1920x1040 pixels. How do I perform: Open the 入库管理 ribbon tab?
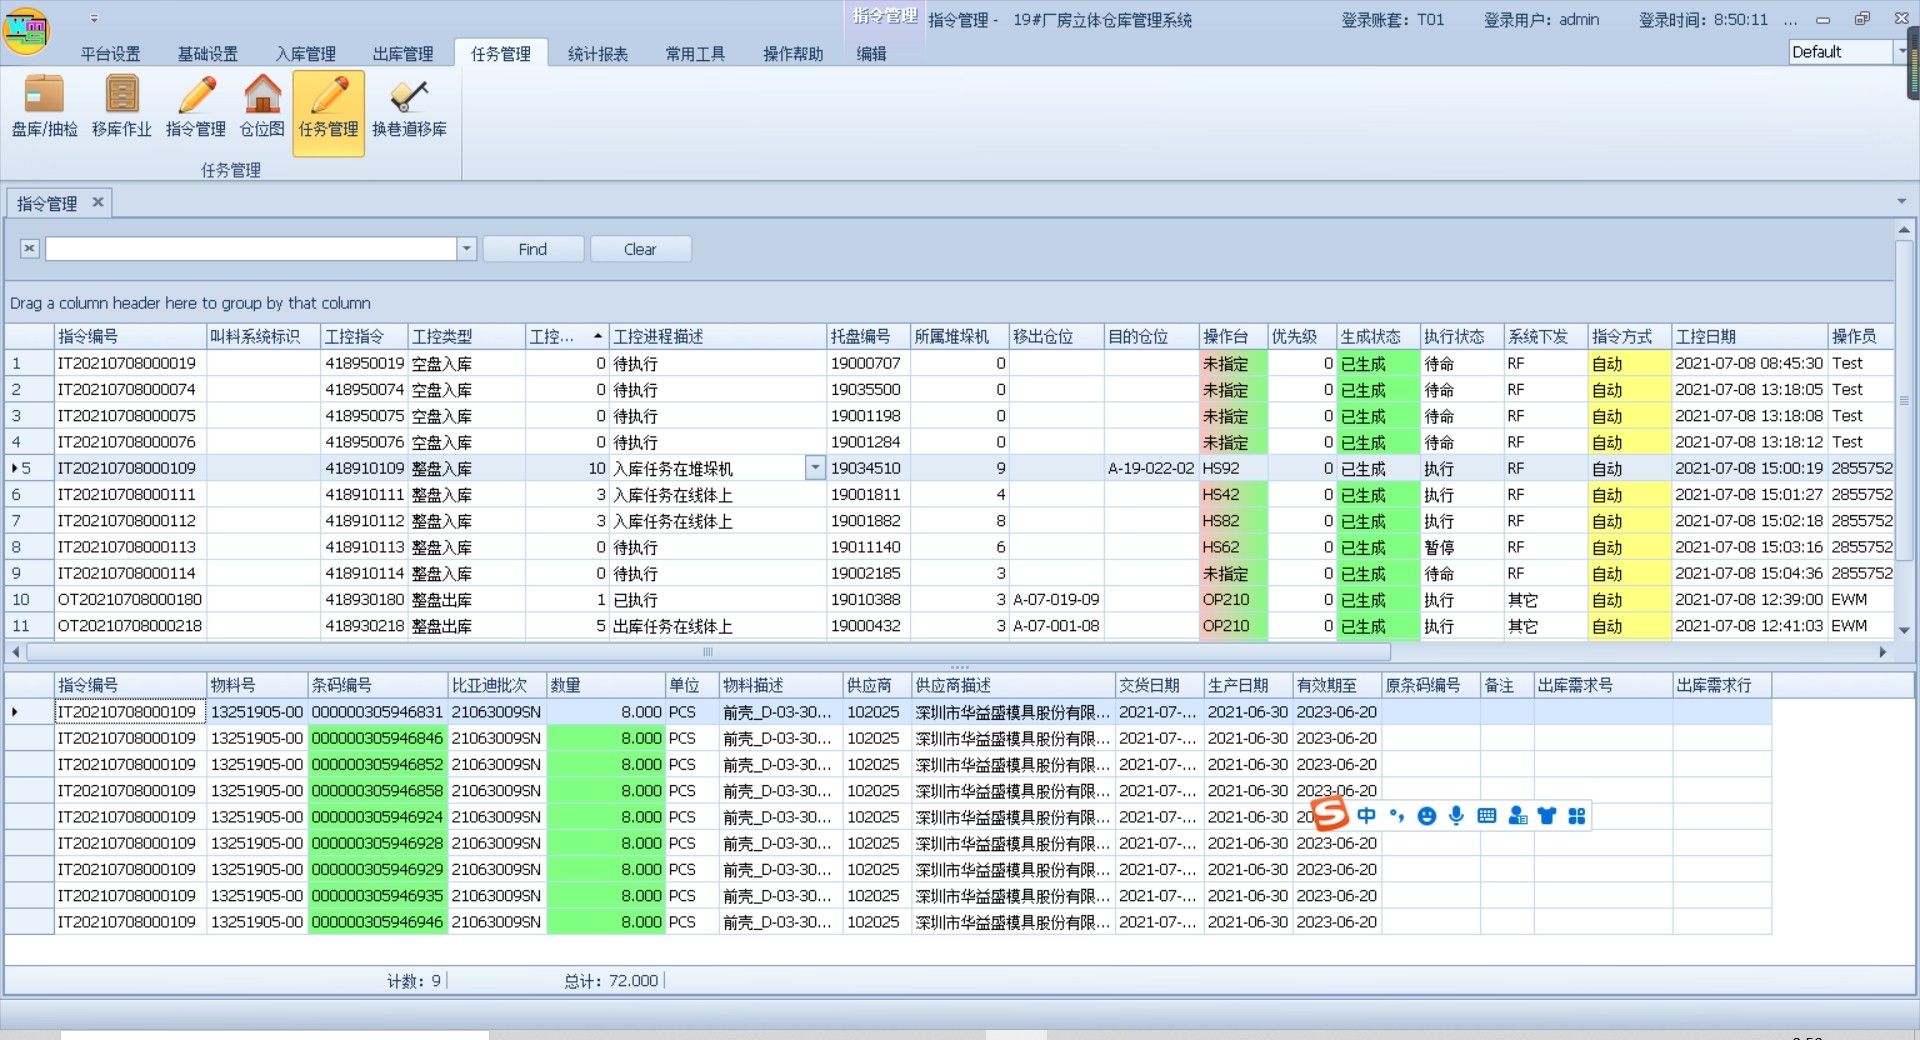[306, 54]
